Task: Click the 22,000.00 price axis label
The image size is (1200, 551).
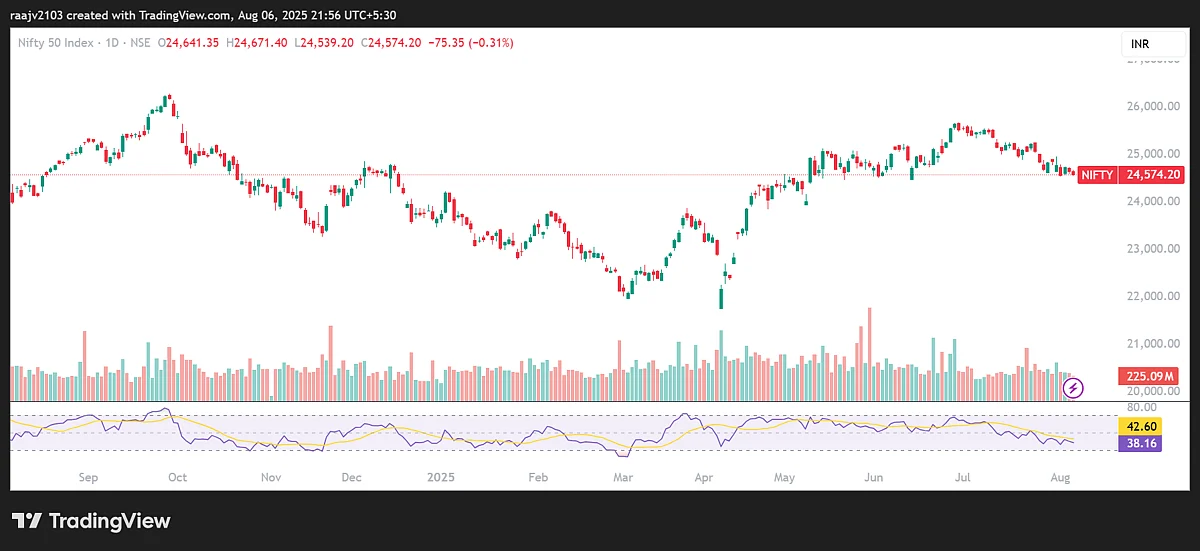Action: [x=1154, y=296]
